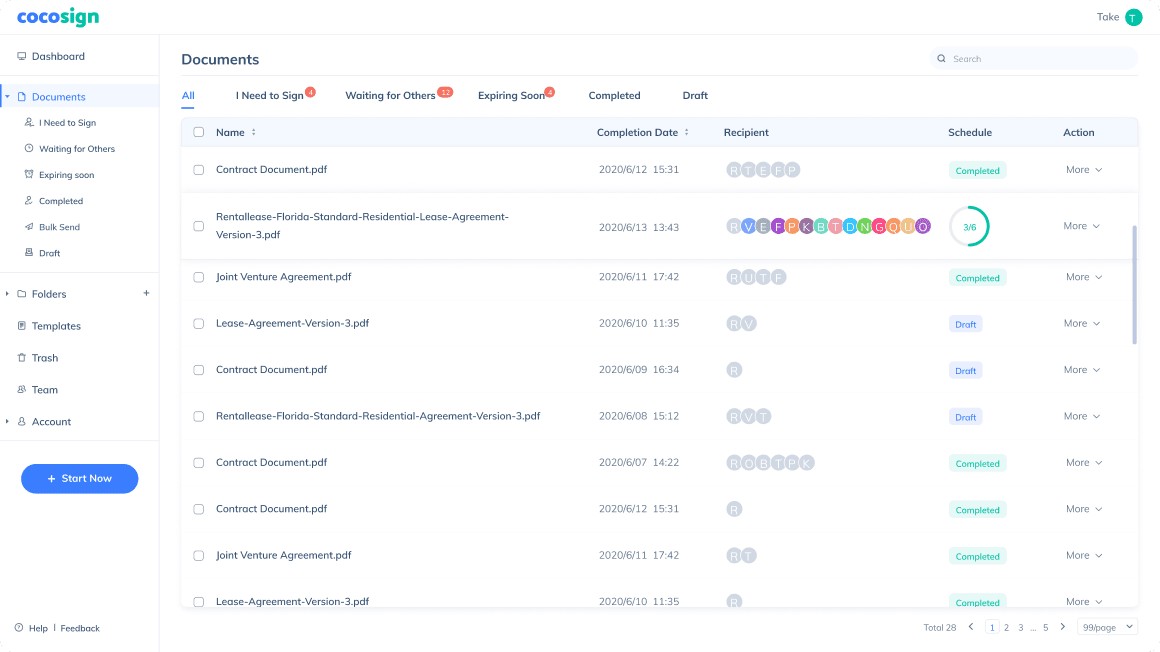Click the Team people icon in sidebar
Image resolution: width=1160 pixels, height=652 pixels.
click(x=22, y=390)
